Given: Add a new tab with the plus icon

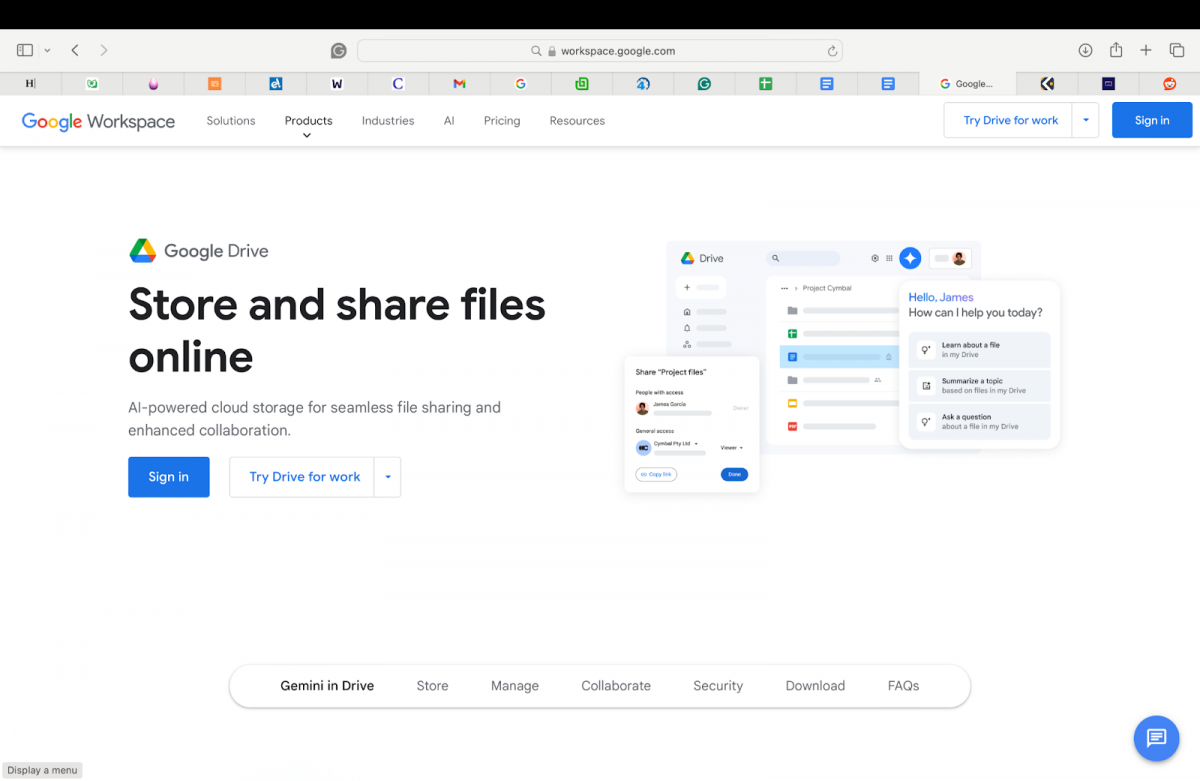Looking at the screenshot, I should click(1146, 50).
